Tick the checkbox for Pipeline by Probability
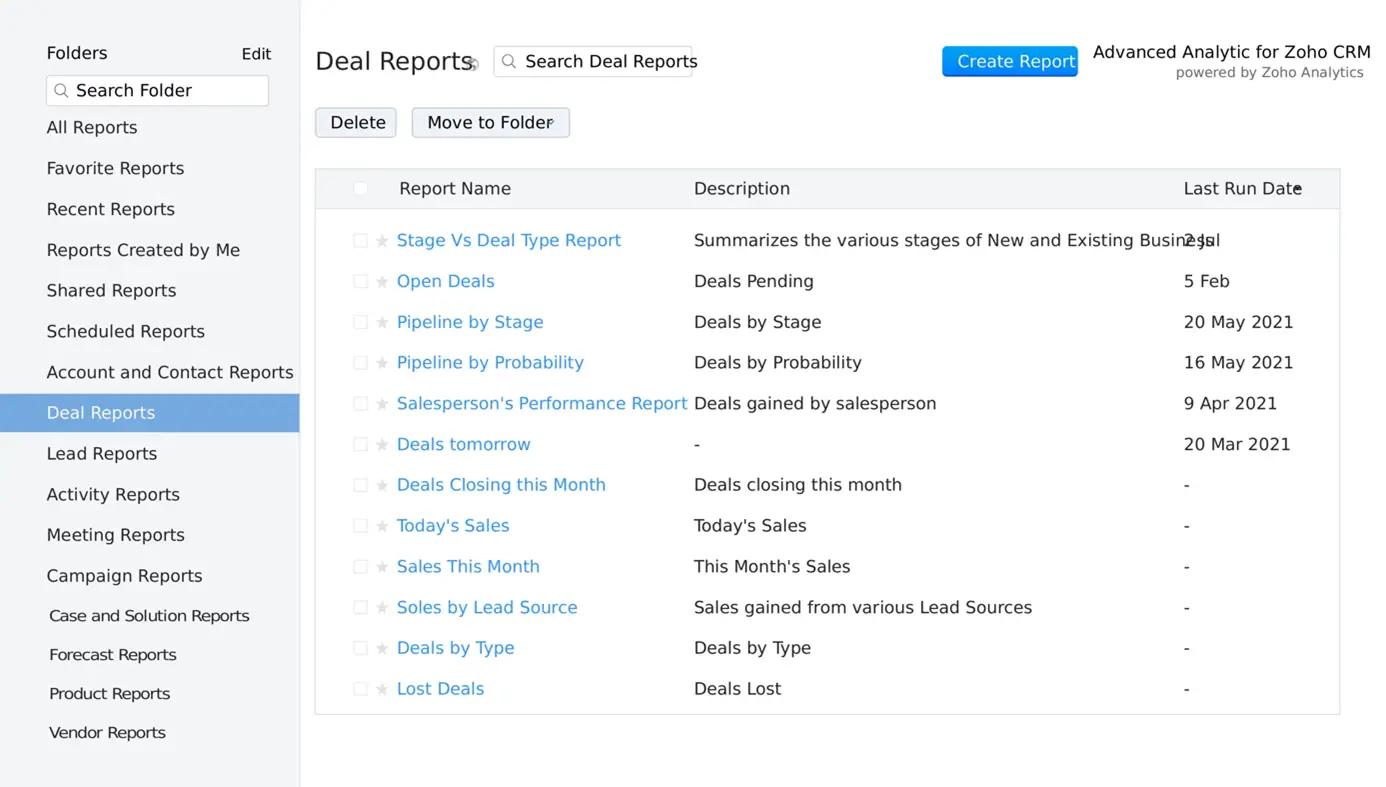 [x=360, y=363]
